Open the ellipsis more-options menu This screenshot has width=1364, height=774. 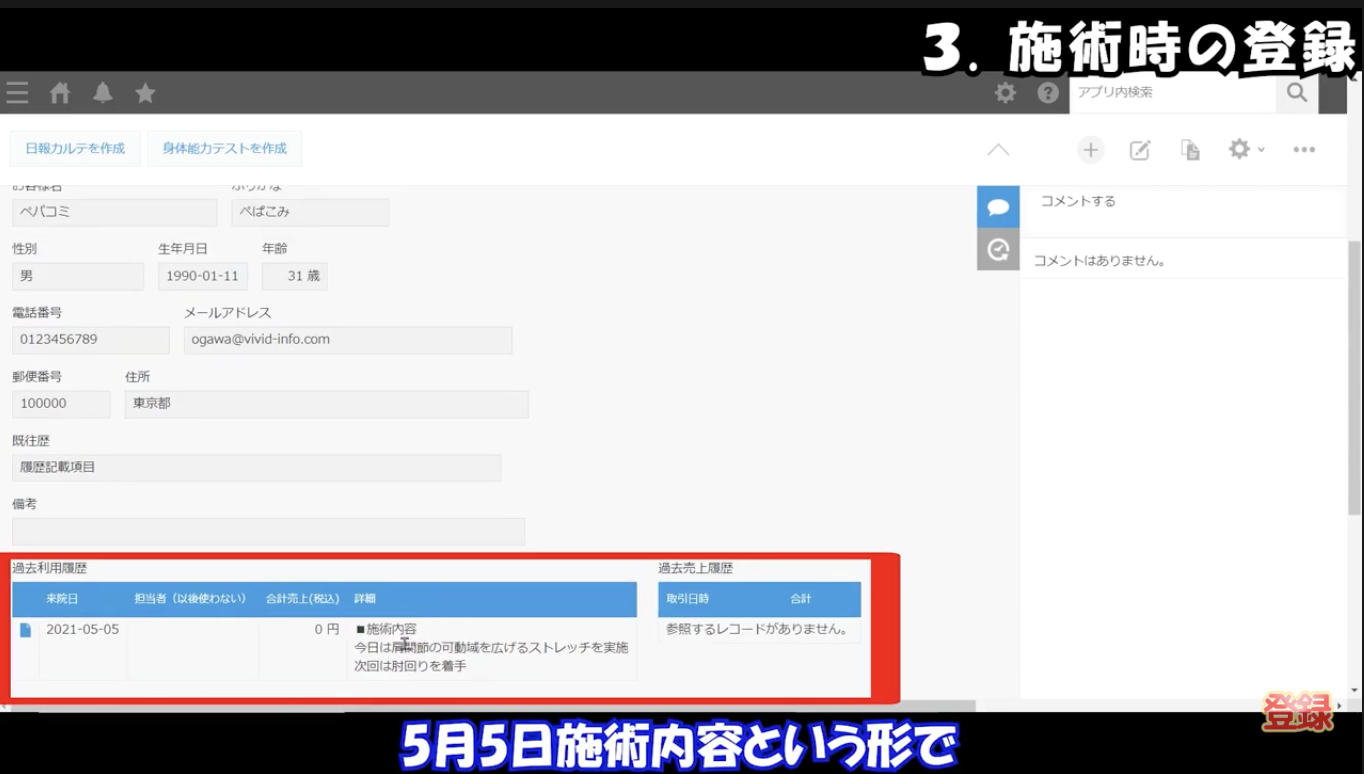point(1303,149)
